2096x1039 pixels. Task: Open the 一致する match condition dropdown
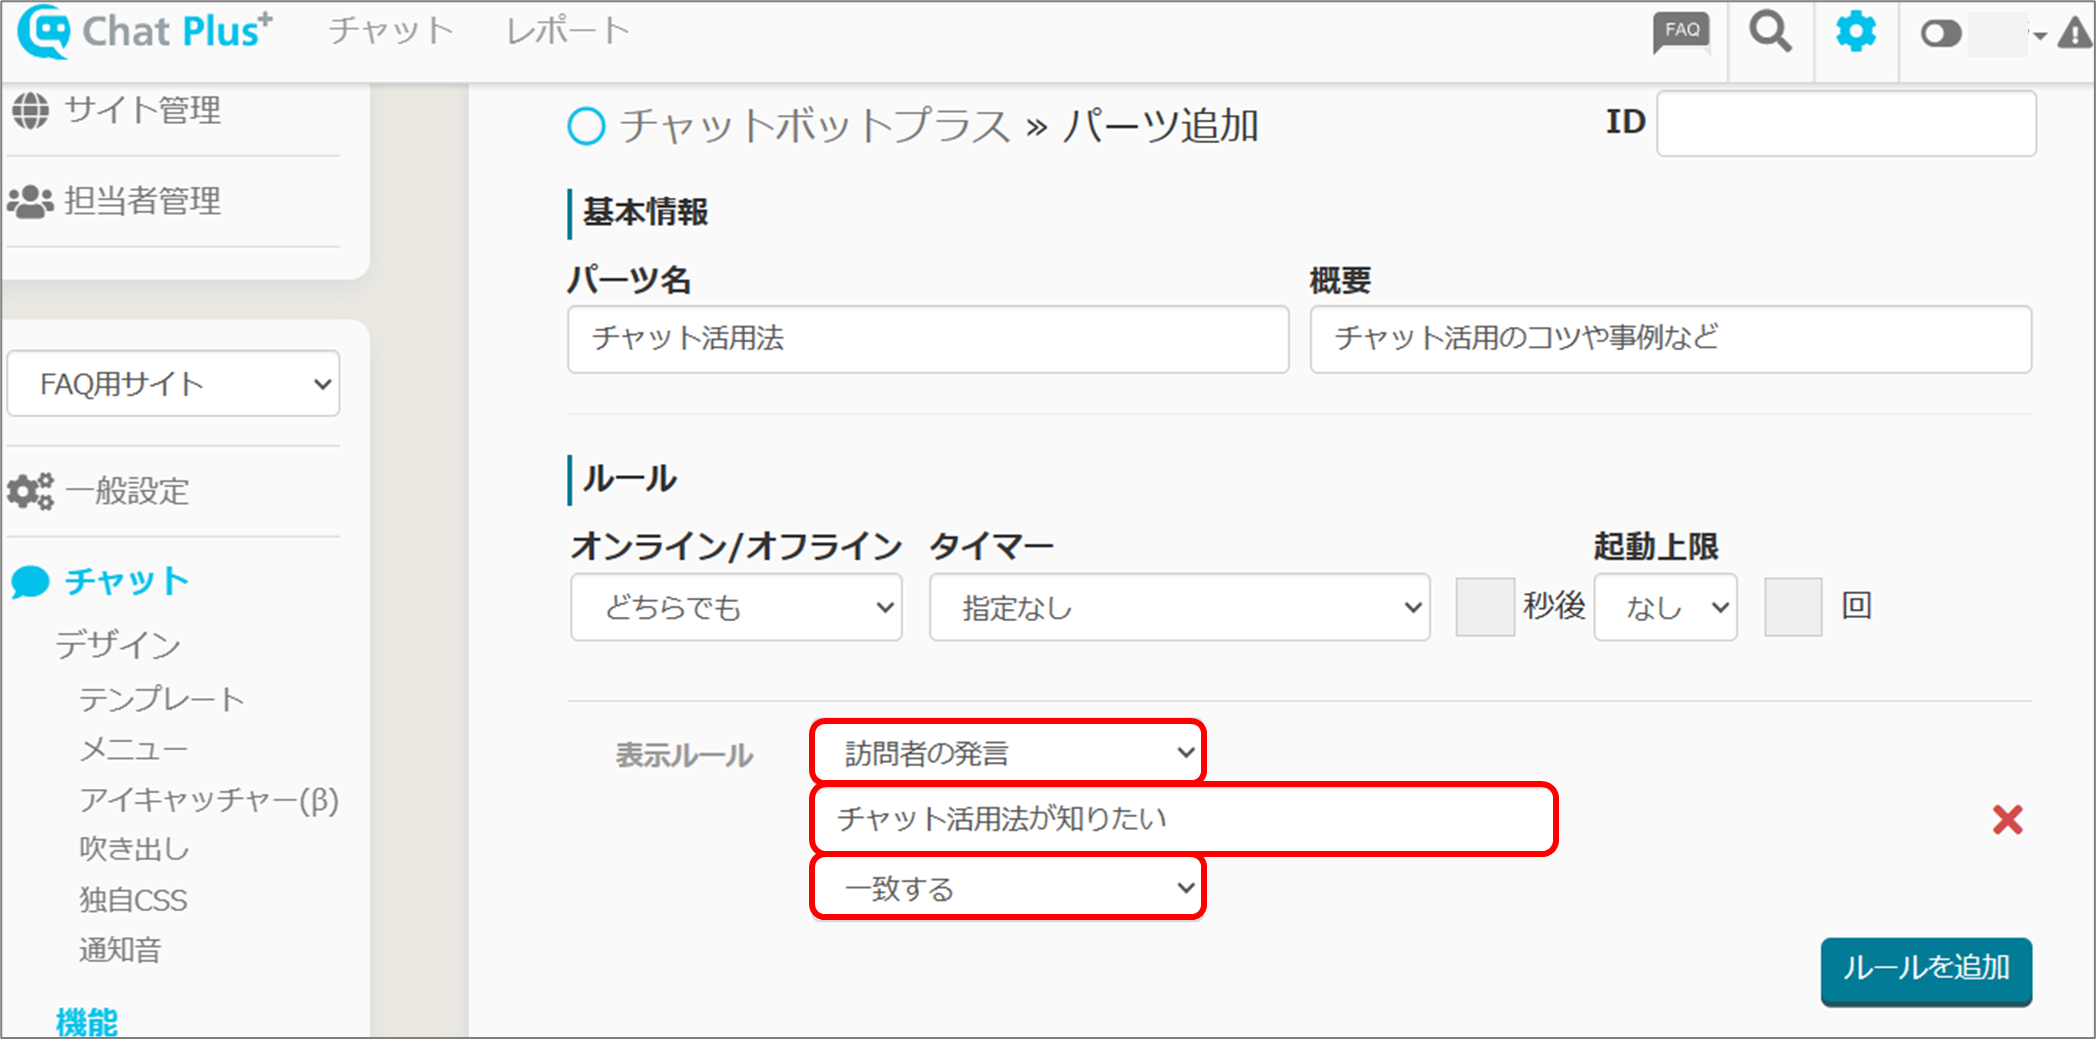click(1007, 887)
